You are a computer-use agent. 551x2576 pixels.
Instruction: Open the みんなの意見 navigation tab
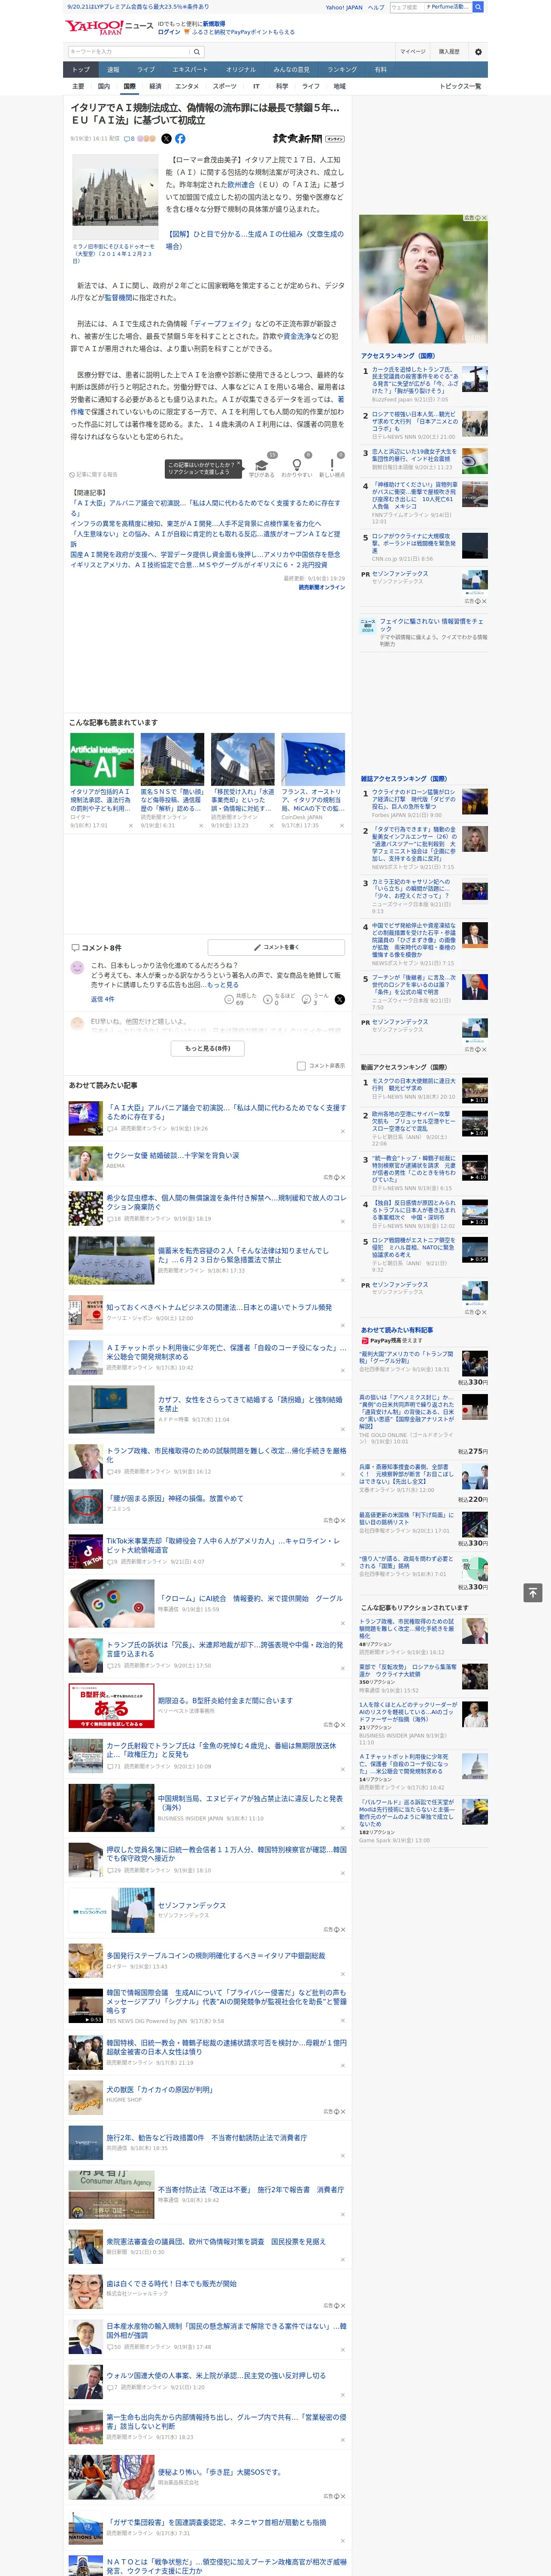(291, 70)
